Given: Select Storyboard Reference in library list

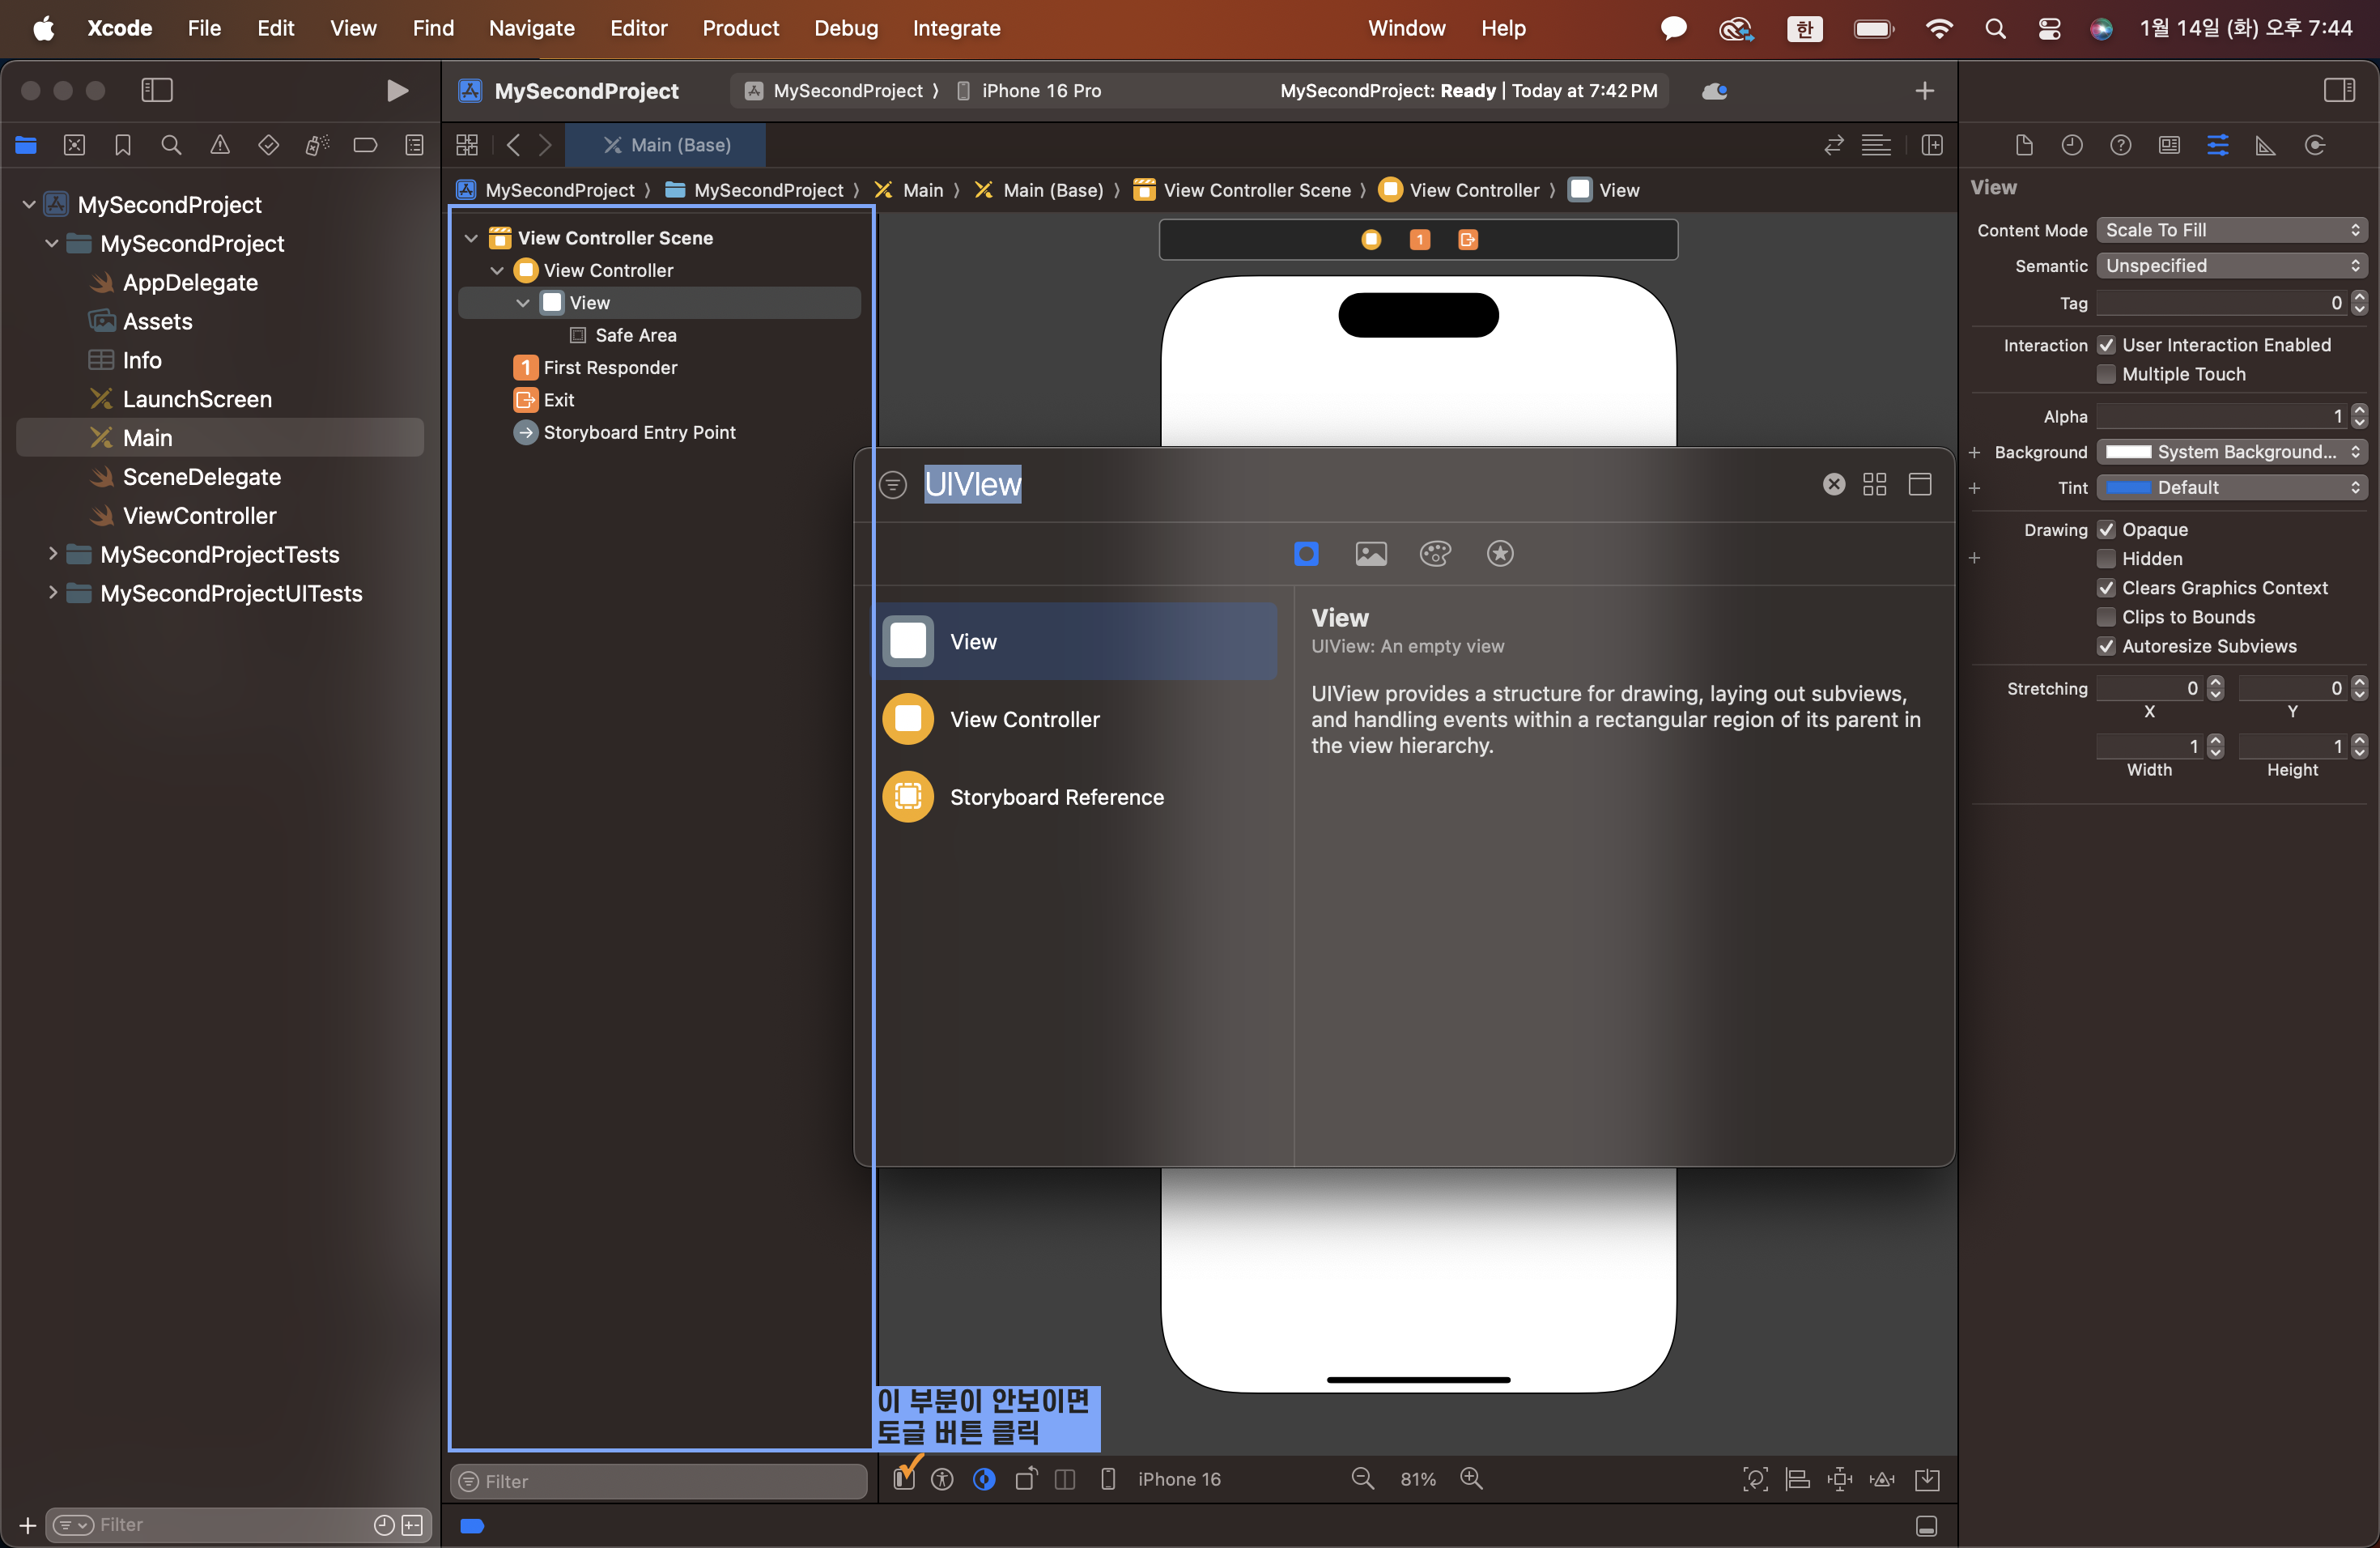Looking at the screenshot, I should [1078, 797].
